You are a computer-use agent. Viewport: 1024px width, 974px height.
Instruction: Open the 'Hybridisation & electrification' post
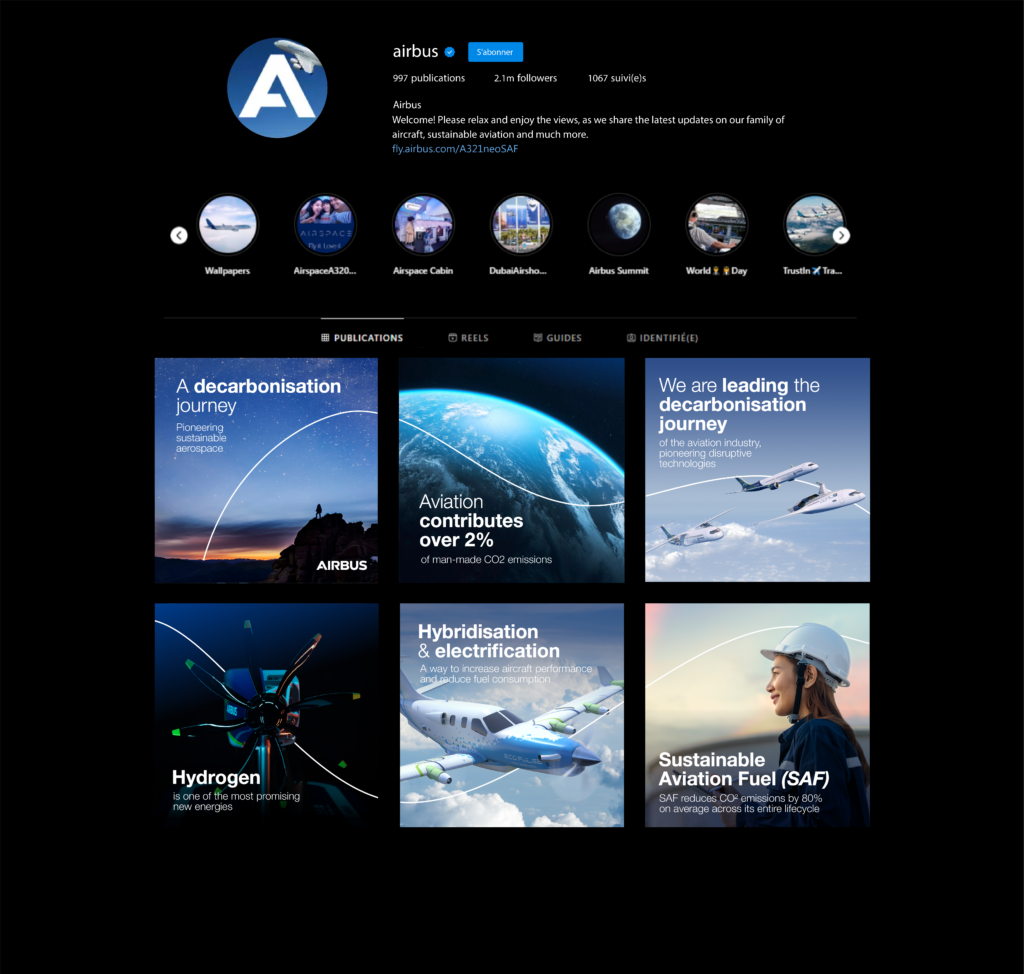click(512, 715)
